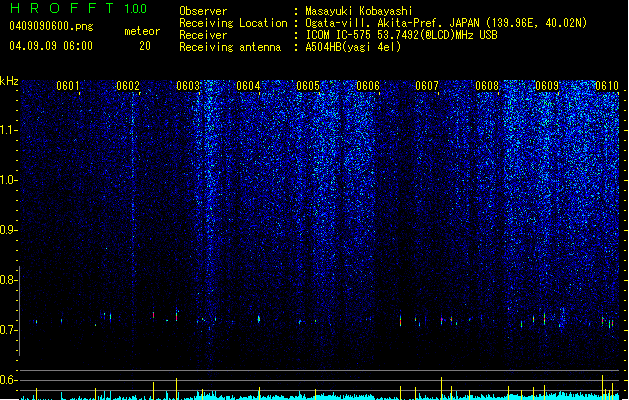Click the 0608 time marker
Screen dimensions: 629x400
(487, 86)
